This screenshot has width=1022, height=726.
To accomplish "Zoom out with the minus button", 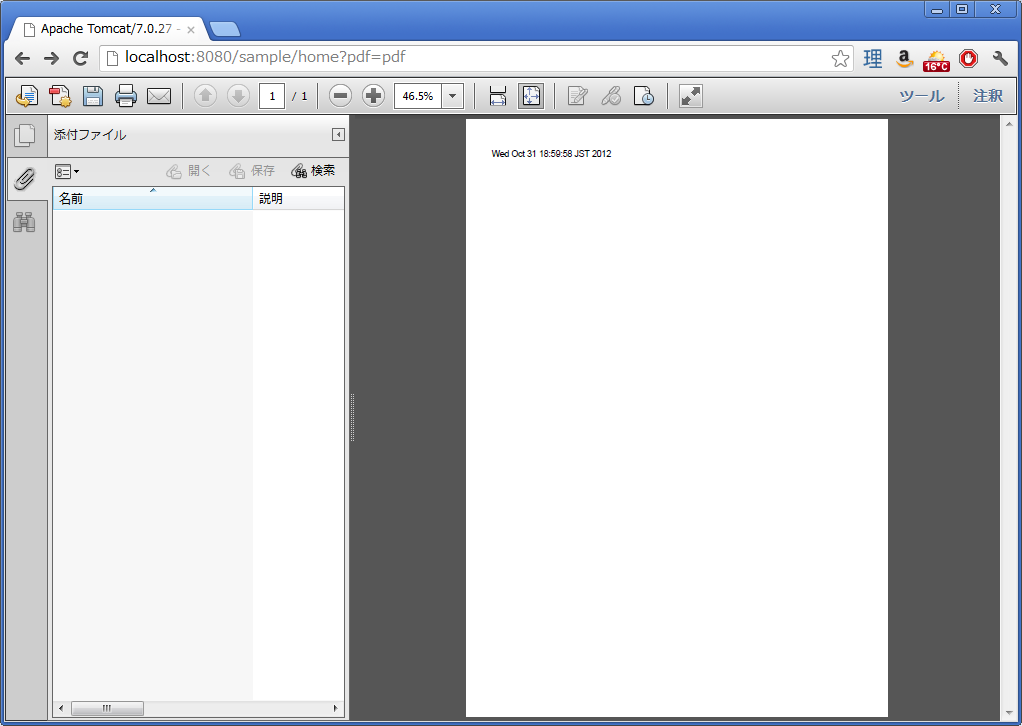I will pos(340,96).
